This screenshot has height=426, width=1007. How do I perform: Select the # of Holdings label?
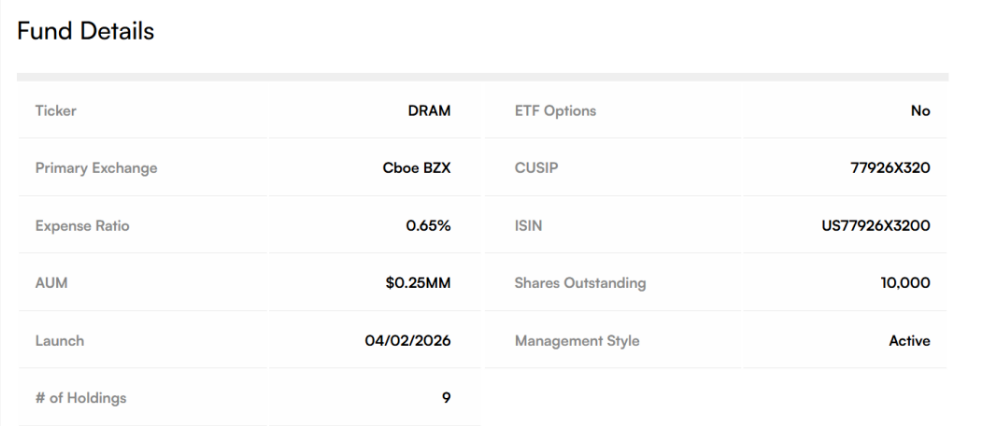(81, 399)
